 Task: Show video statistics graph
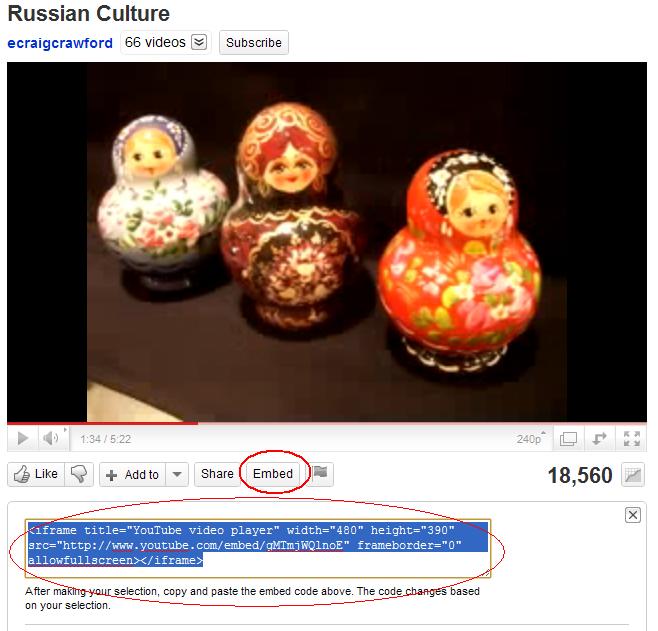[632, 475]
